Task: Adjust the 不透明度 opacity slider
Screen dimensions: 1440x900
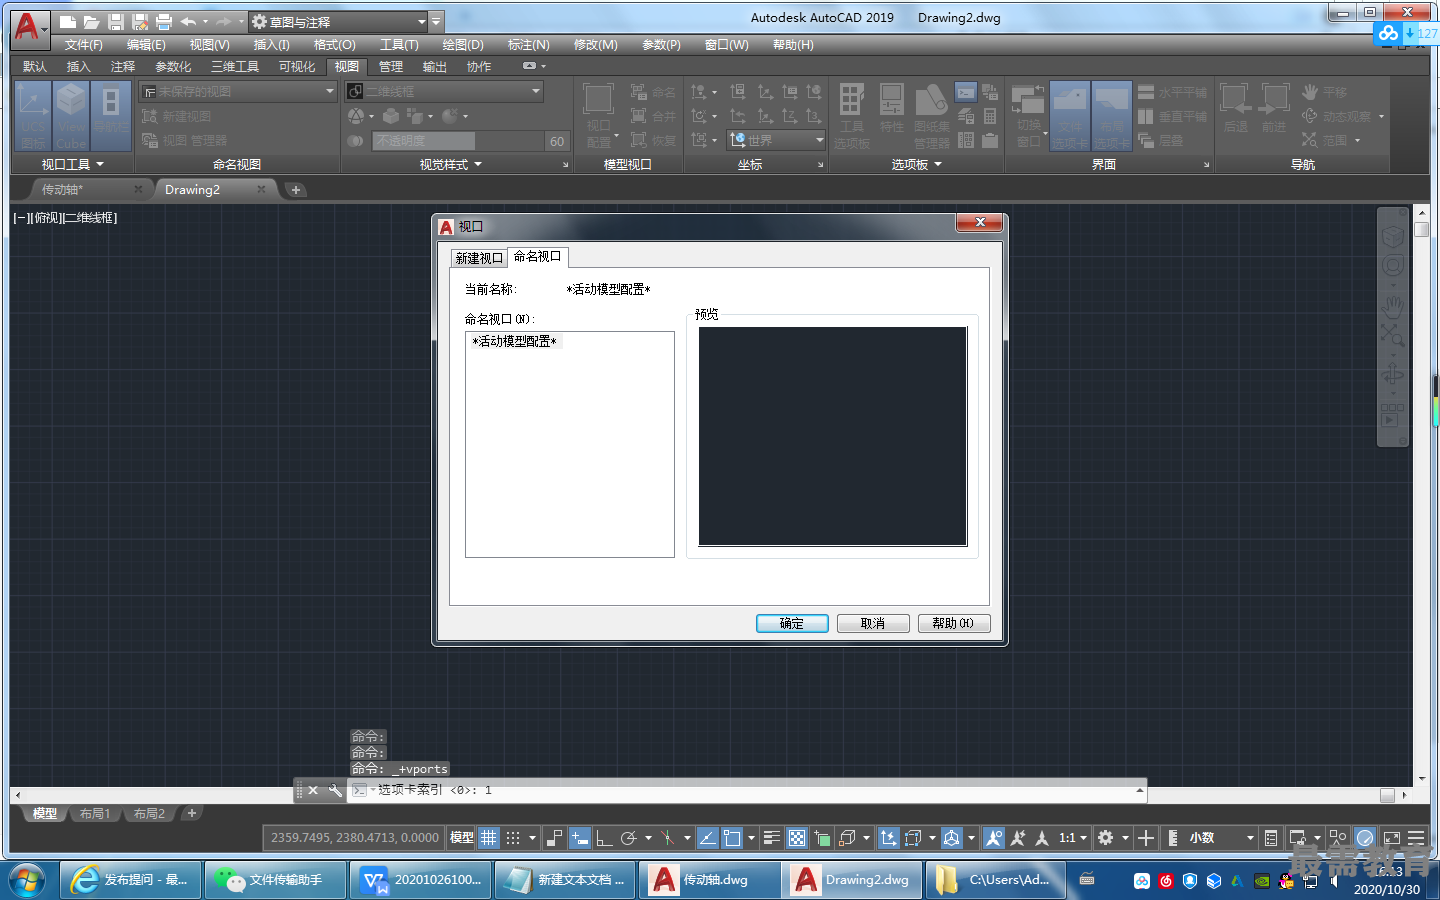Action: coord(459,141)
